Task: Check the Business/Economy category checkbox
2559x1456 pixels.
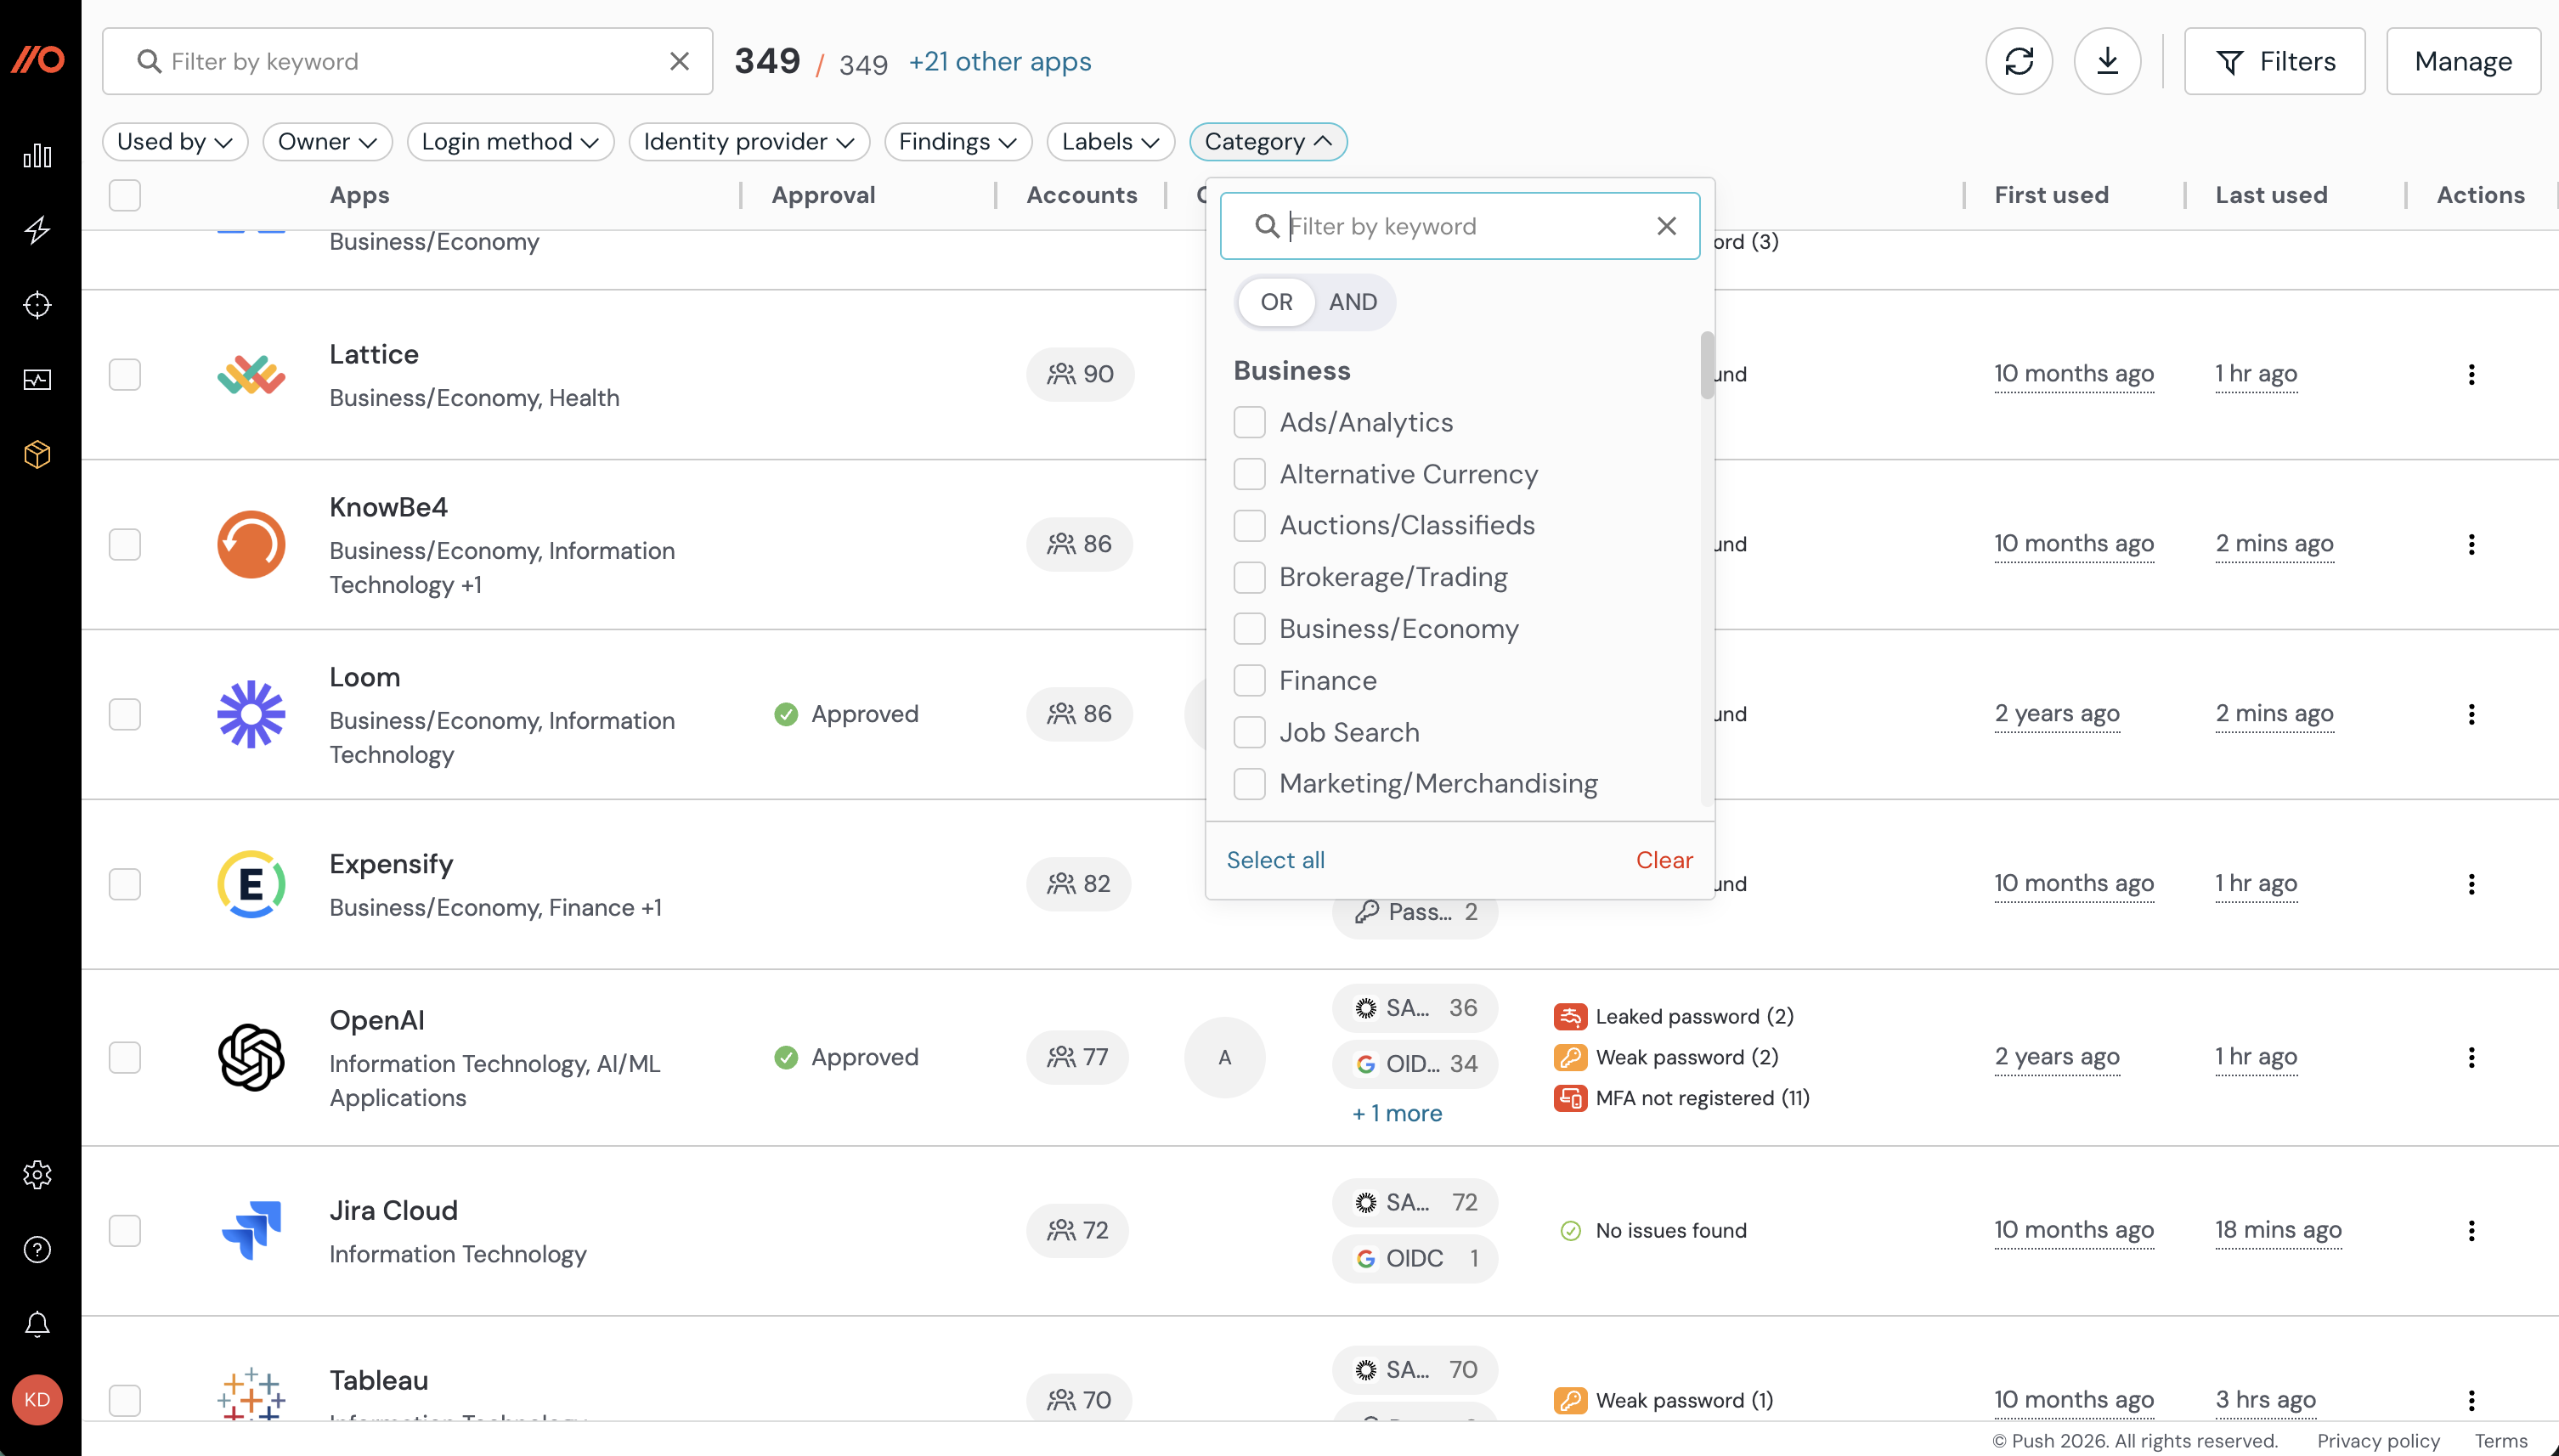Action: (1249, 629)
